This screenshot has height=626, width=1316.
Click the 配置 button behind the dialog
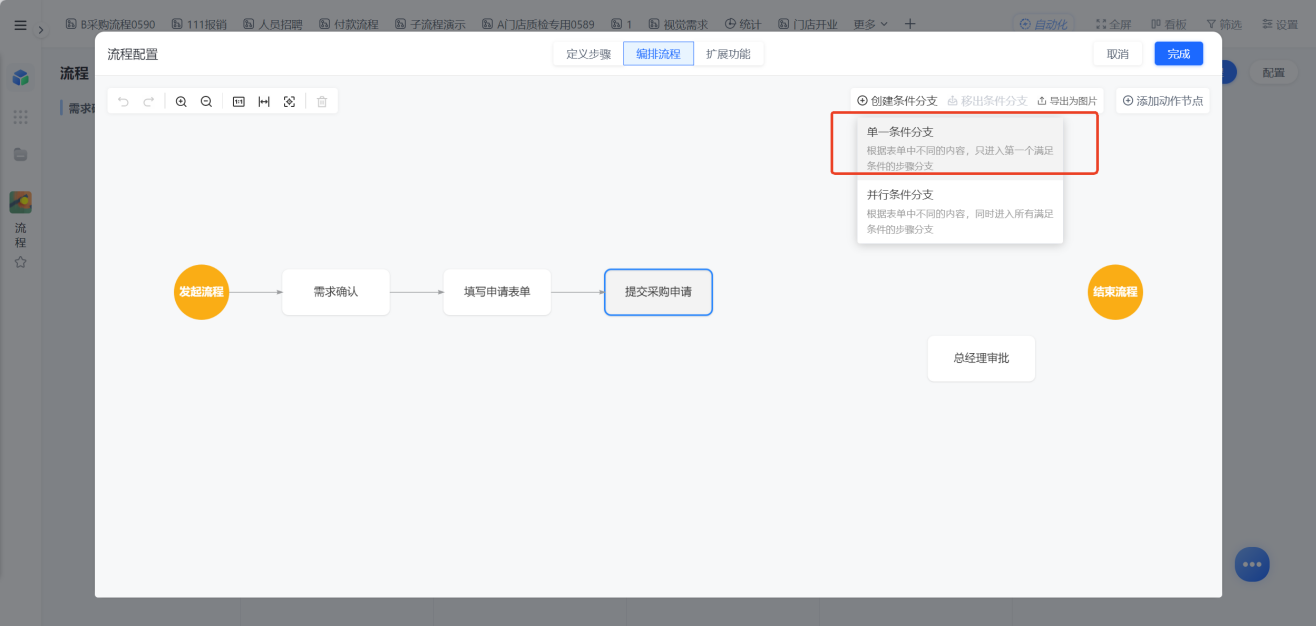(x=1273, y=72)
